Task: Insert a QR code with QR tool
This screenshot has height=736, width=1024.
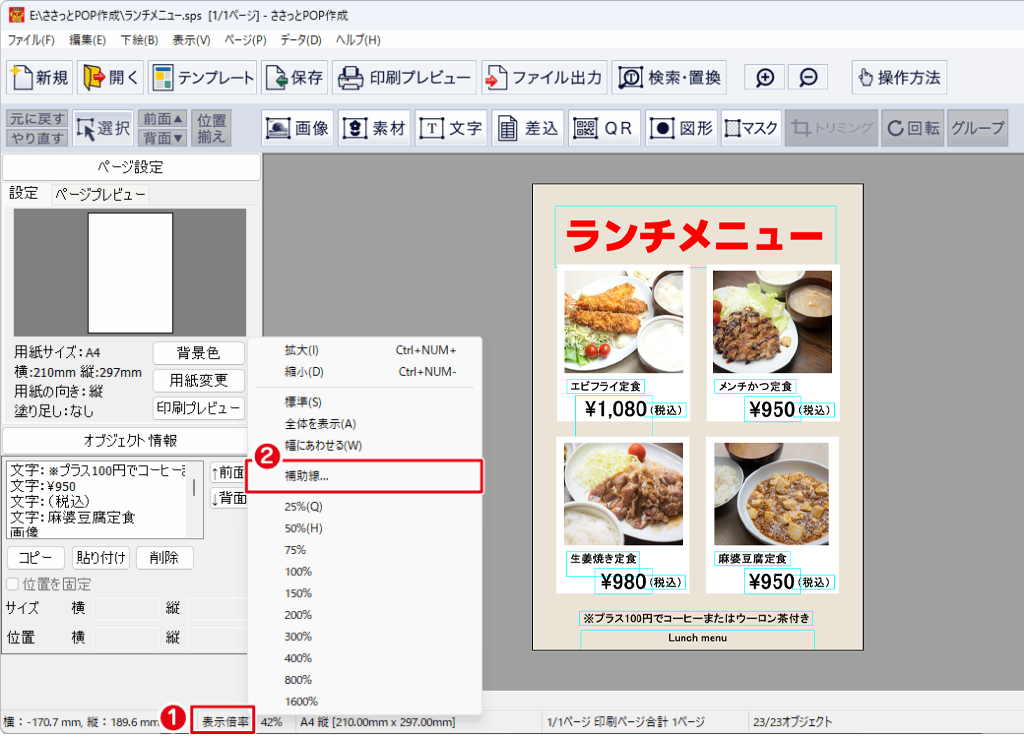Action: (604, 128)
